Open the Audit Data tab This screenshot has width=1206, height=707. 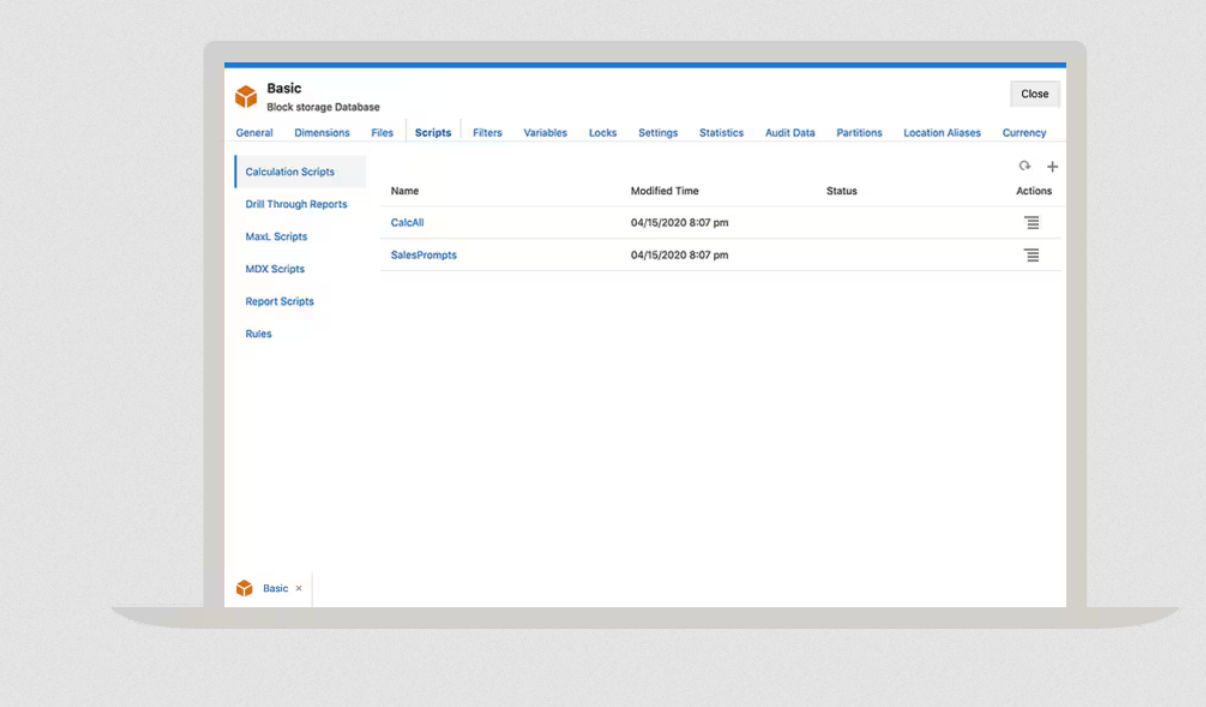pyautogui.click(x=791, y=131)
